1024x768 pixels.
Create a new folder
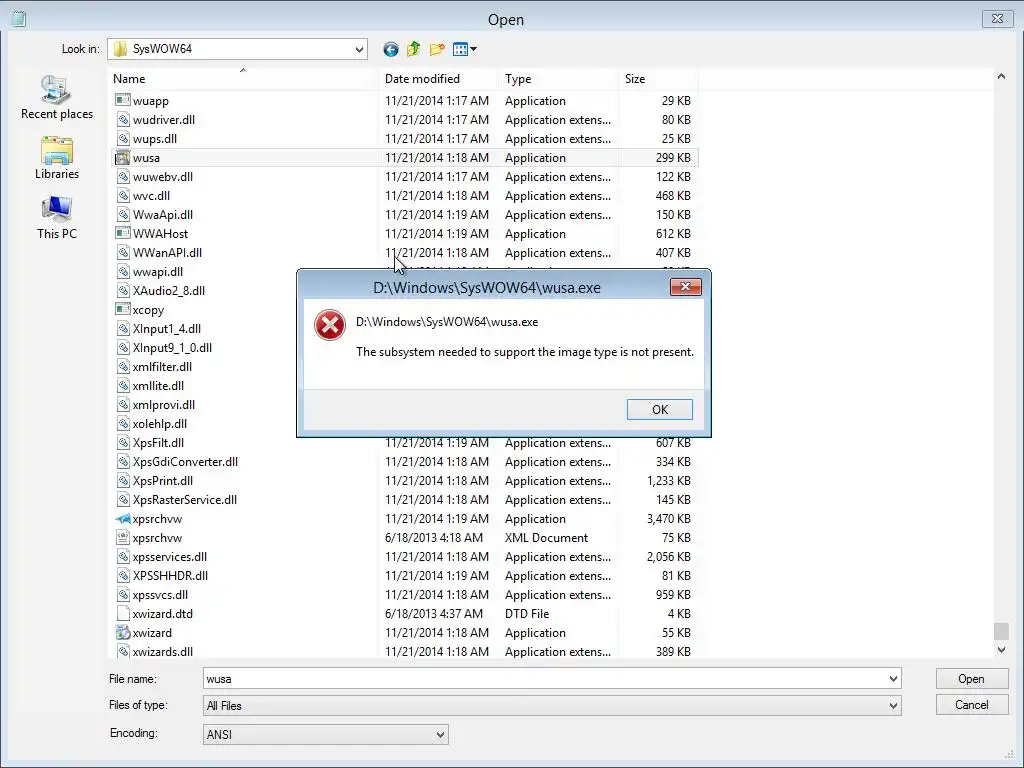pyautogui.click(x=437, y=49)
